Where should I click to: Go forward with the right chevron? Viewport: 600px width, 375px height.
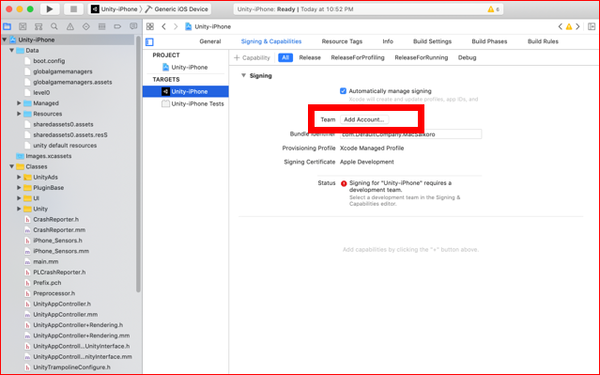tap(176, 26)
